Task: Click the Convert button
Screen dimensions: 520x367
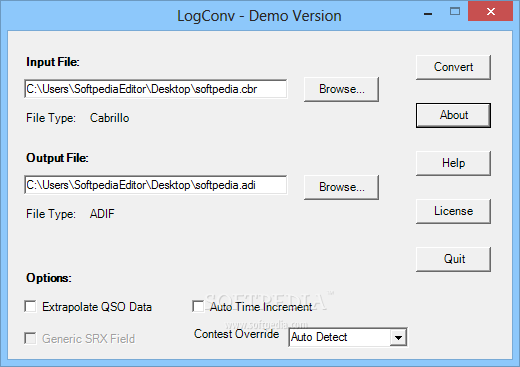Action: click(453, 67)
